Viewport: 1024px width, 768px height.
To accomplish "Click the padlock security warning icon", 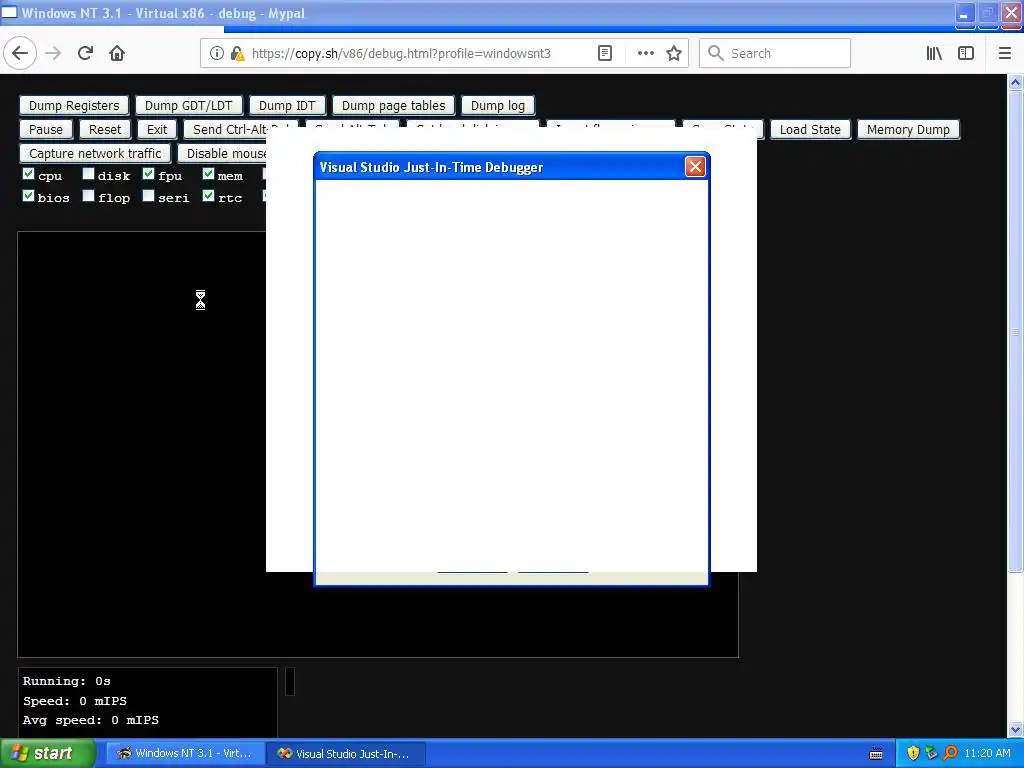I will click(x=237, y=54).
